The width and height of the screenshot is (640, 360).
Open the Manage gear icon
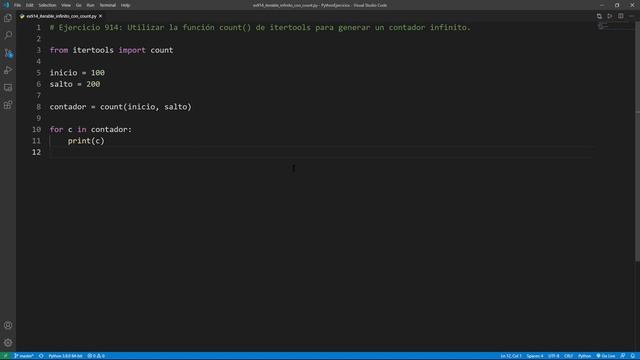click(x=8, y=342)
